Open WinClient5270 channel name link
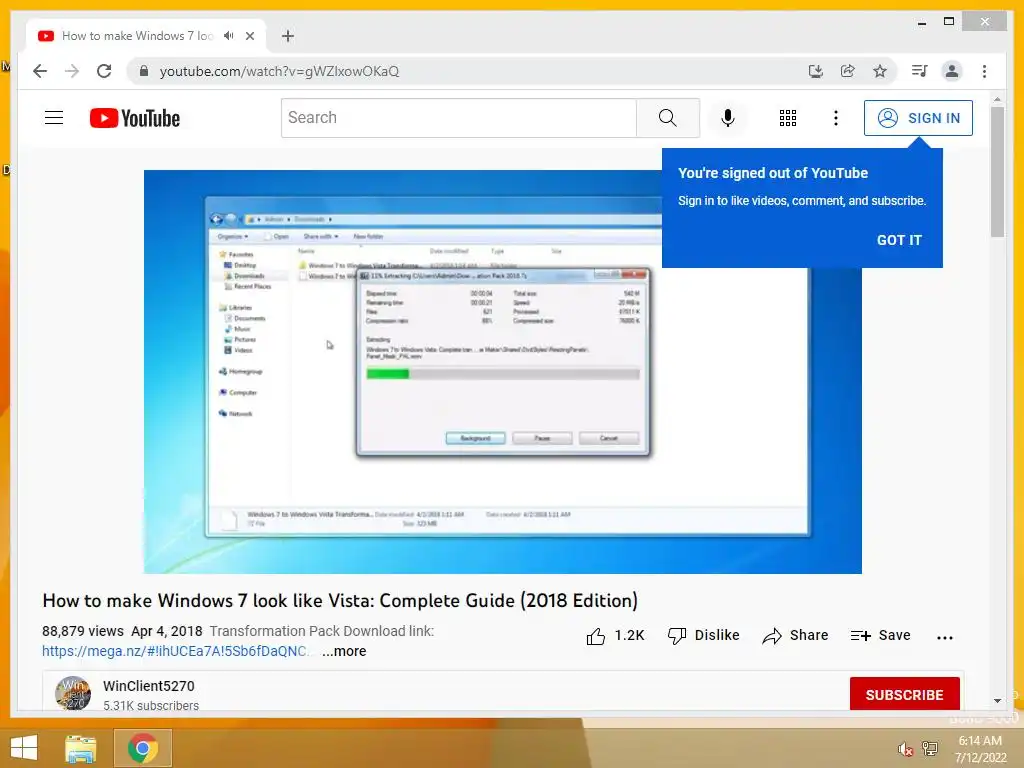This screenshot has width=1024, height=768. (x=148, y=686)
